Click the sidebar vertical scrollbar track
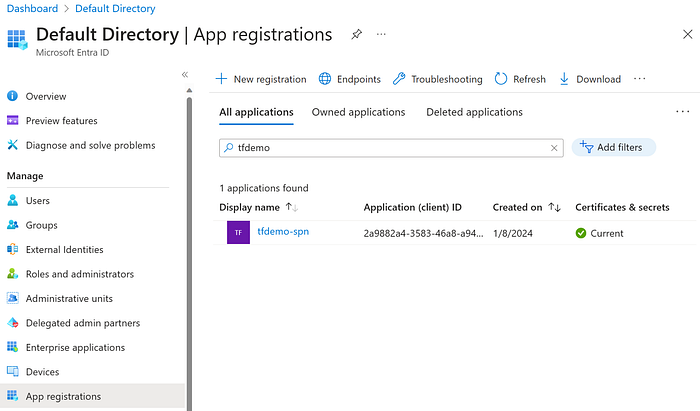 point(189,254)
